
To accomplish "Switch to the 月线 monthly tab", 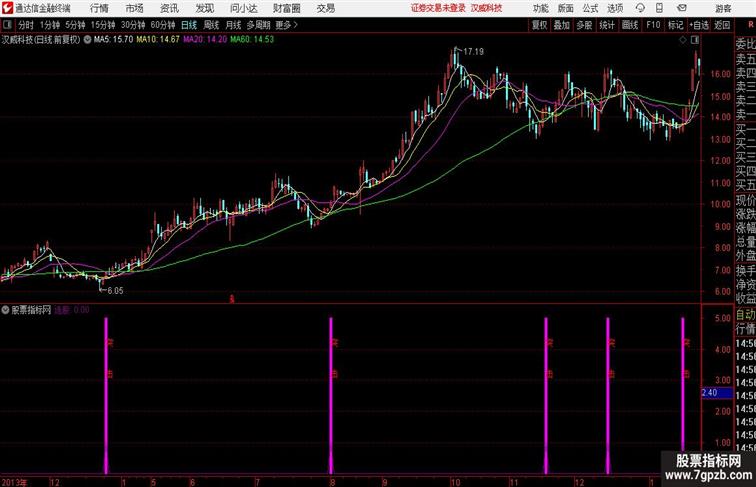I will tap(233, 25).
